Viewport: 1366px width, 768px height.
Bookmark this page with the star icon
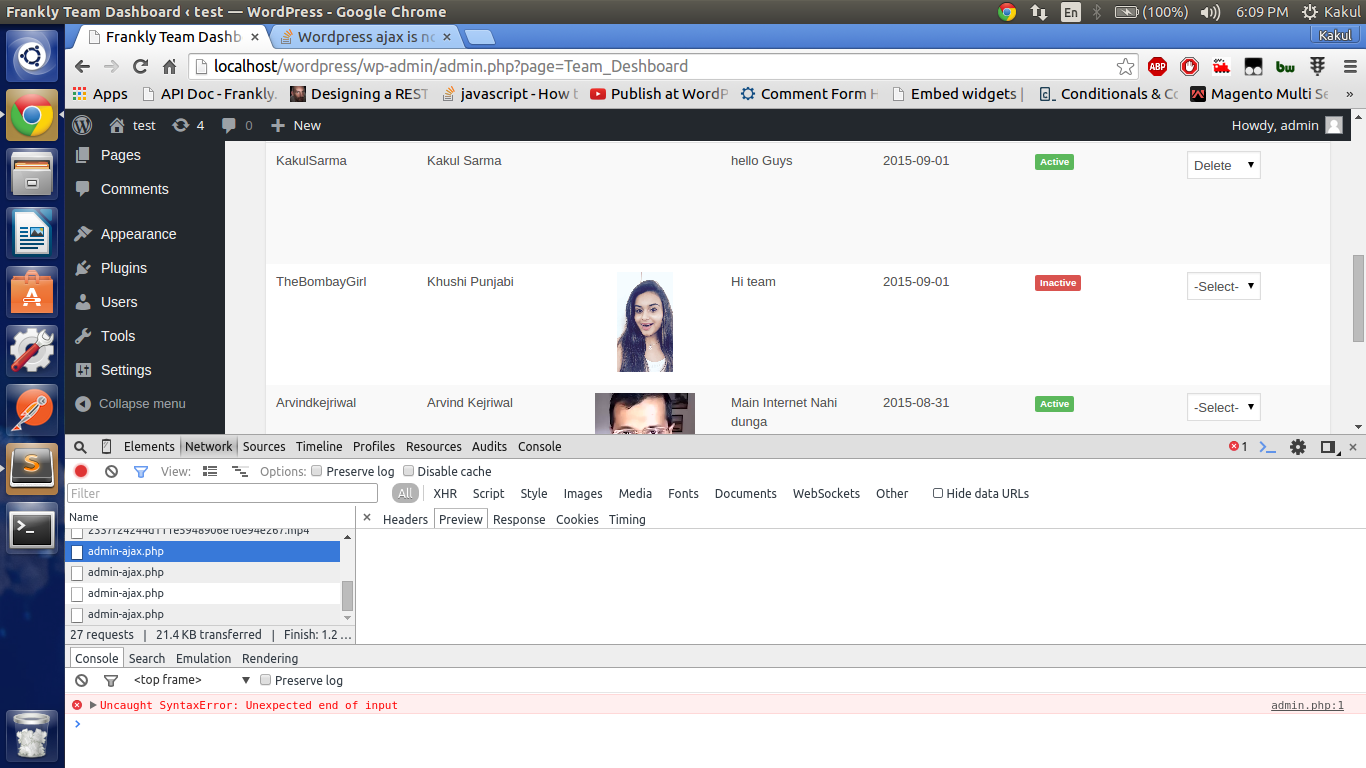(x=1125, y=67)
